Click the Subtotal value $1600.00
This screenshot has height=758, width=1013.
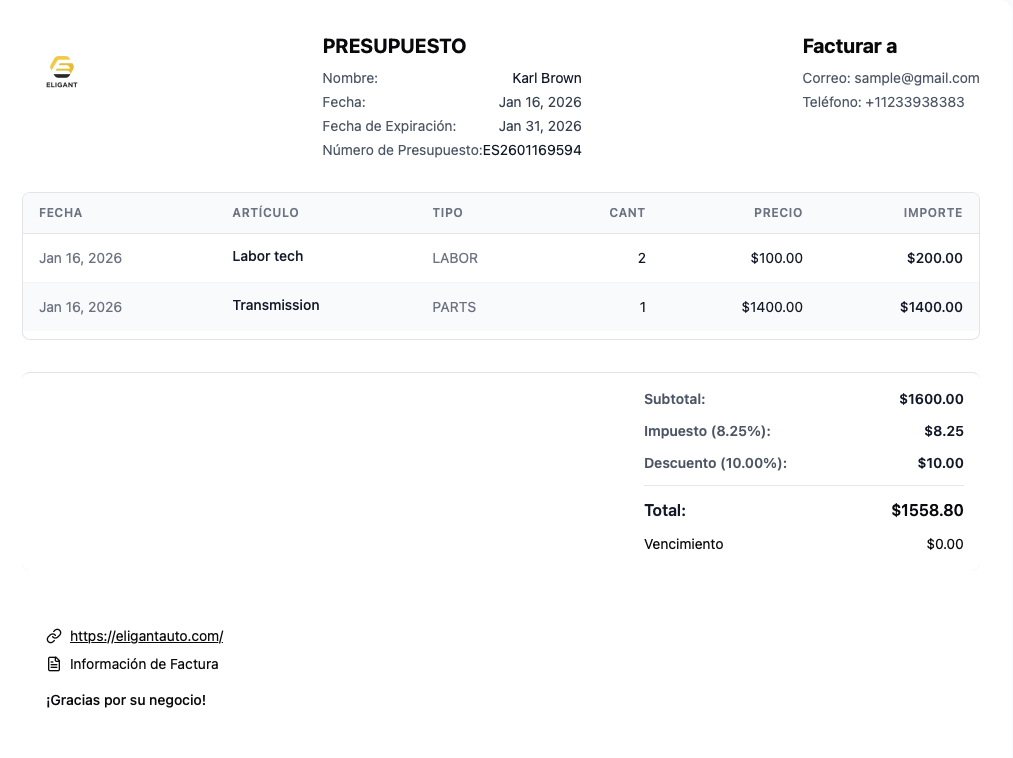point(931,399)
